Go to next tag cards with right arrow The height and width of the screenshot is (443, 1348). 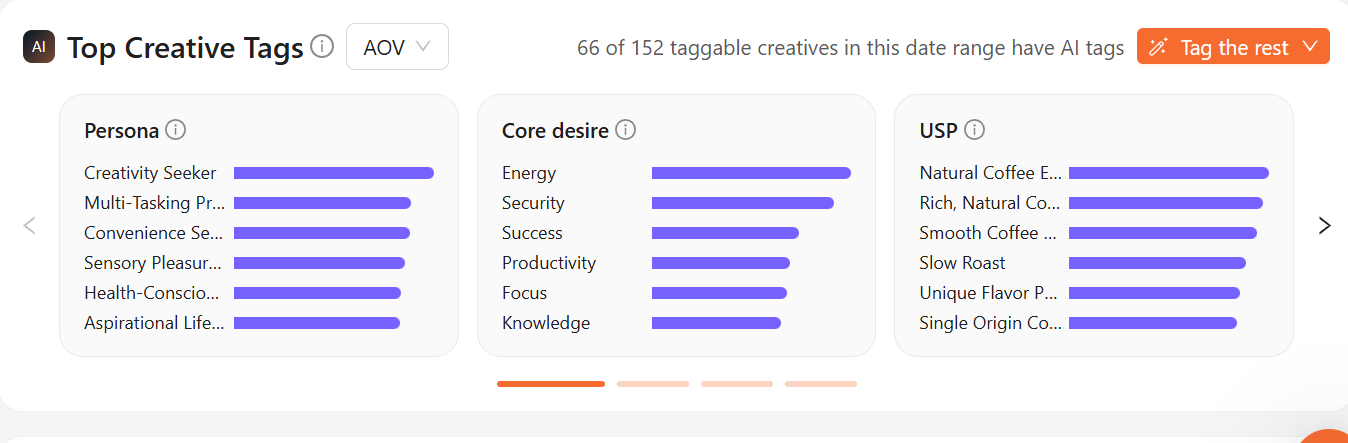click(x=1325, y=225)
